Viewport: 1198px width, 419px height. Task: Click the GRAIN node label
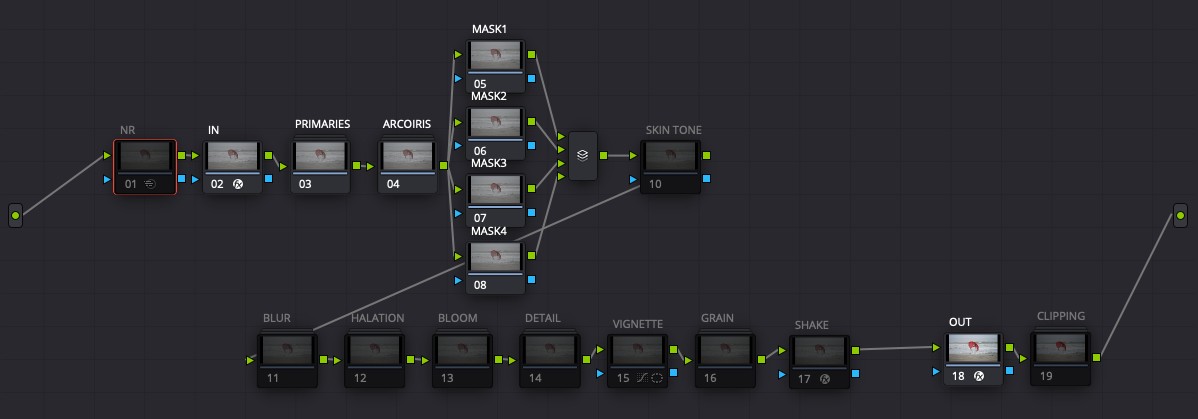(x=717, y=318)
